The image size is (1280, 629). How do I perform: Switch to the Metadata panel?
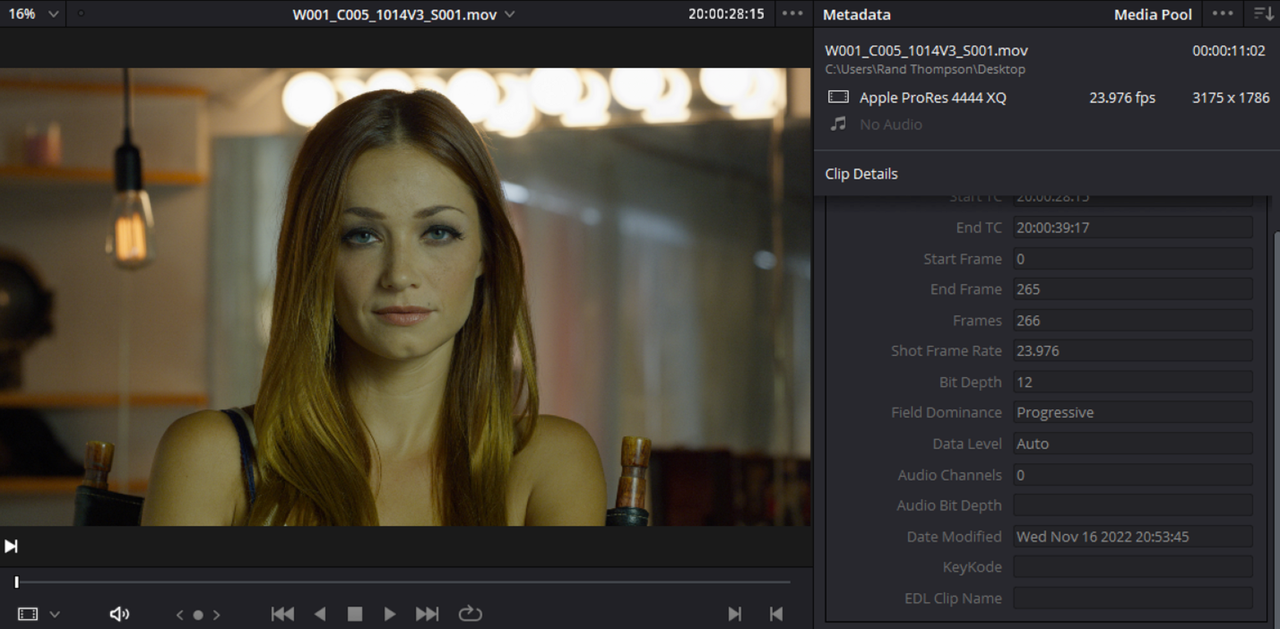(857, 15)
